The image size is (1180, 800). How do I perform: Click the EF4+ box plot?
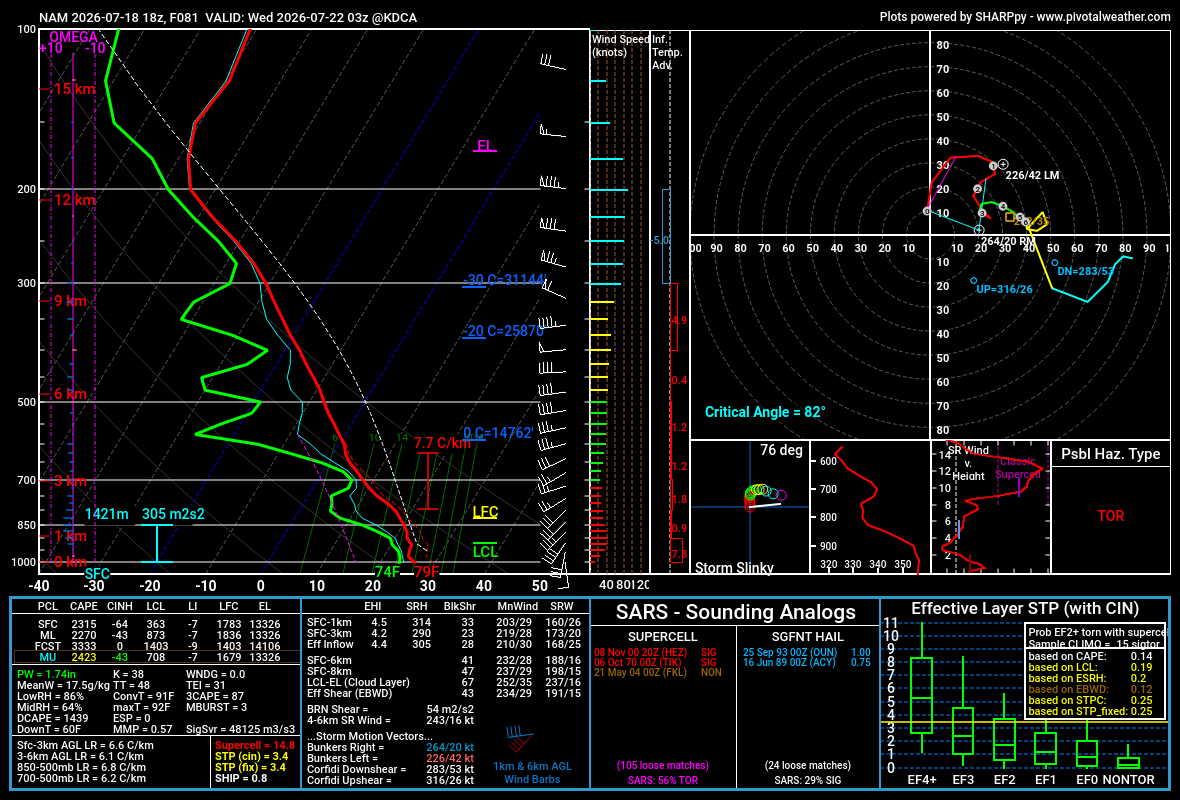click(x=921, y=693)
